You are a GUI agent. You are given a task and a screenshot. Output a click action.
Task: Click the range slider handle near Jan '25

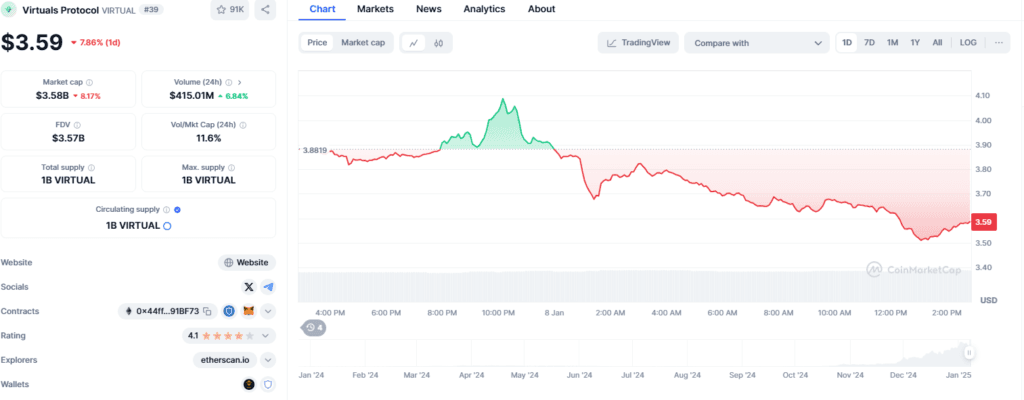click(969, 352)
